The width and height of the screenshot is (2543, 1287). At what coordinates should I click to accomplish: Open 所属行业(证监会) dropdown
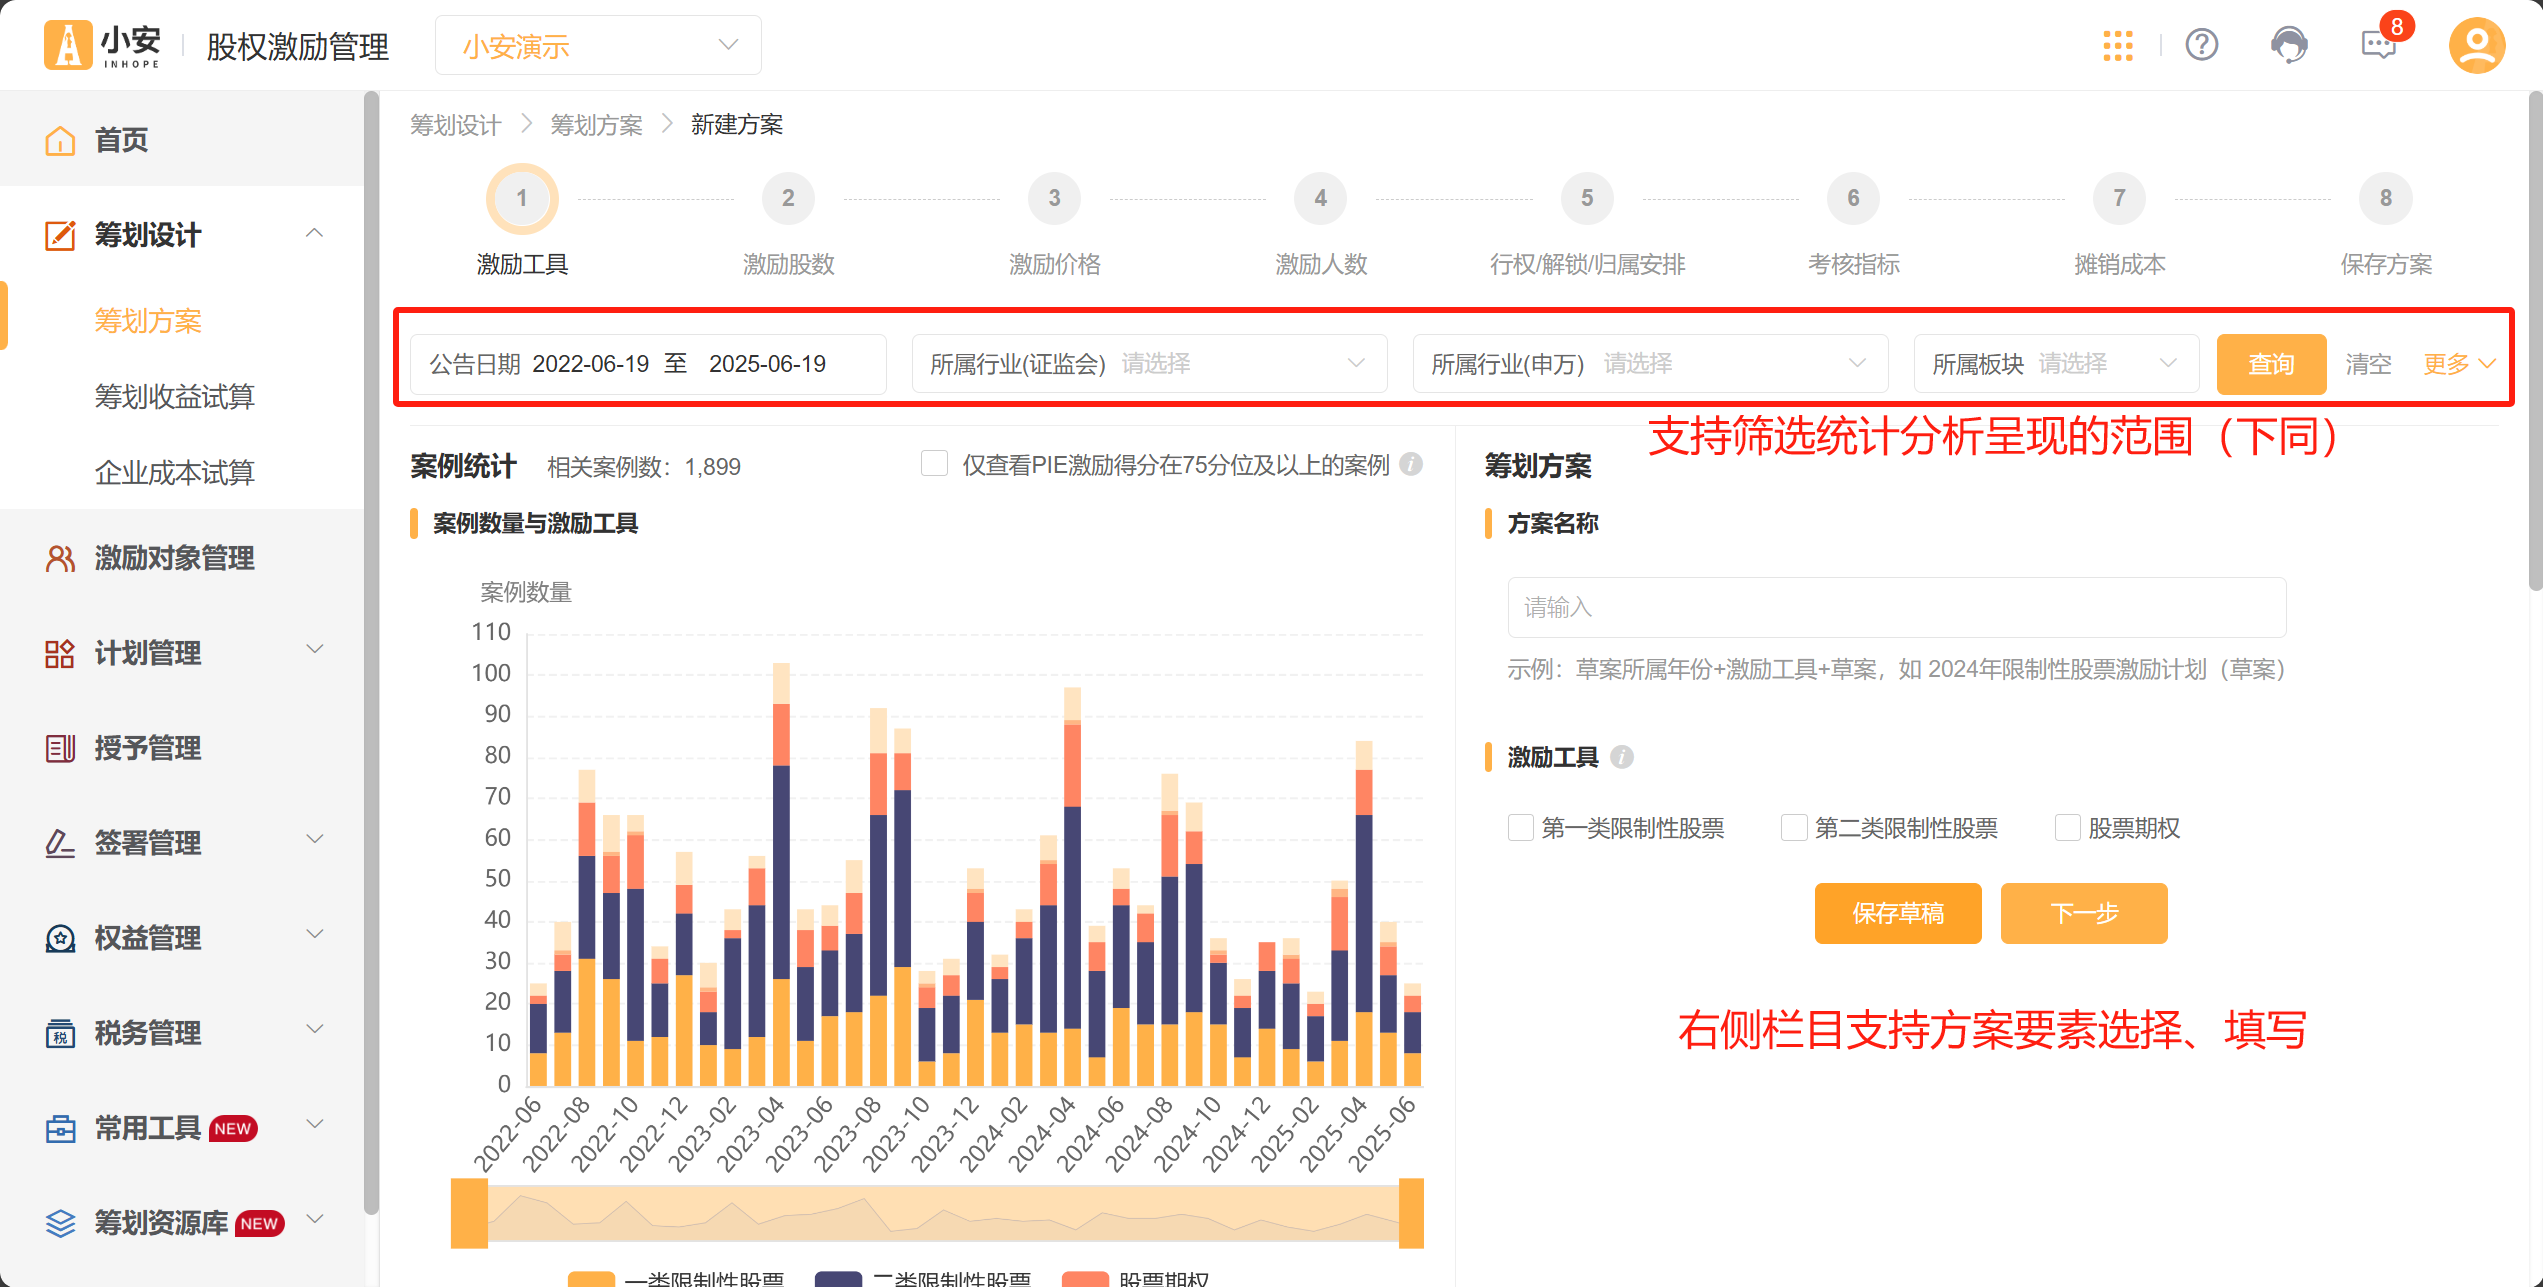pyautogui.click(x=1149, y=364)
